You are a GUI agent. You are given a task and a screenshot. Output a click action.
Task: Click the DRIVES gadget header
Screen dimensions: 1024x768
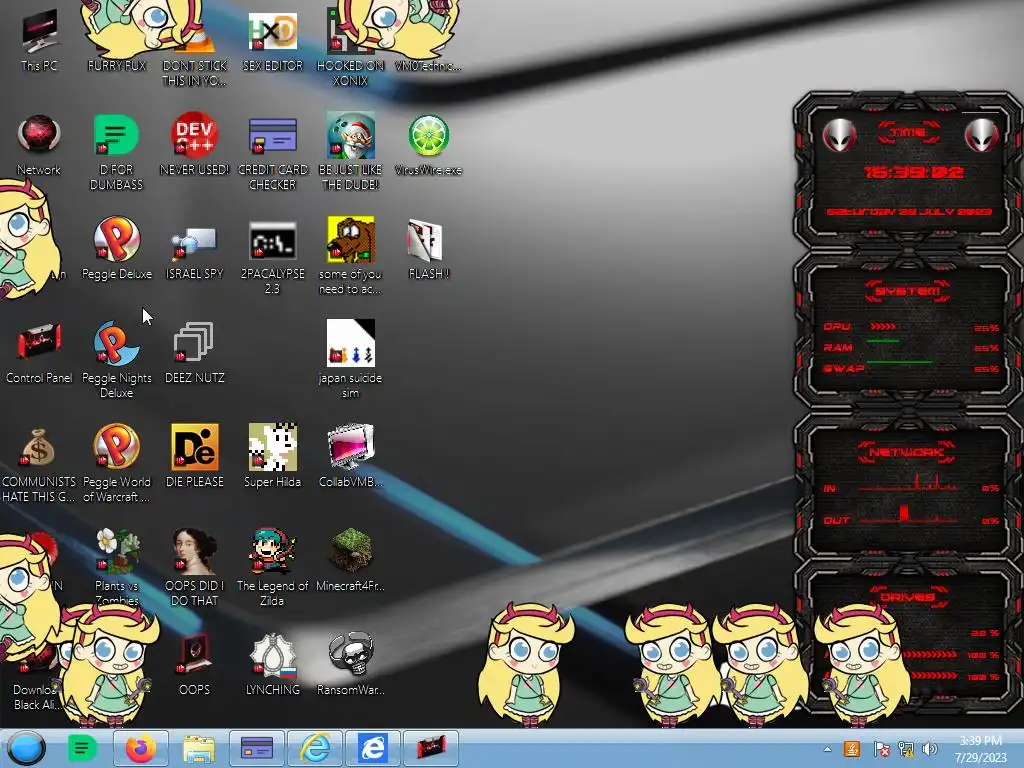click(907, 597)
